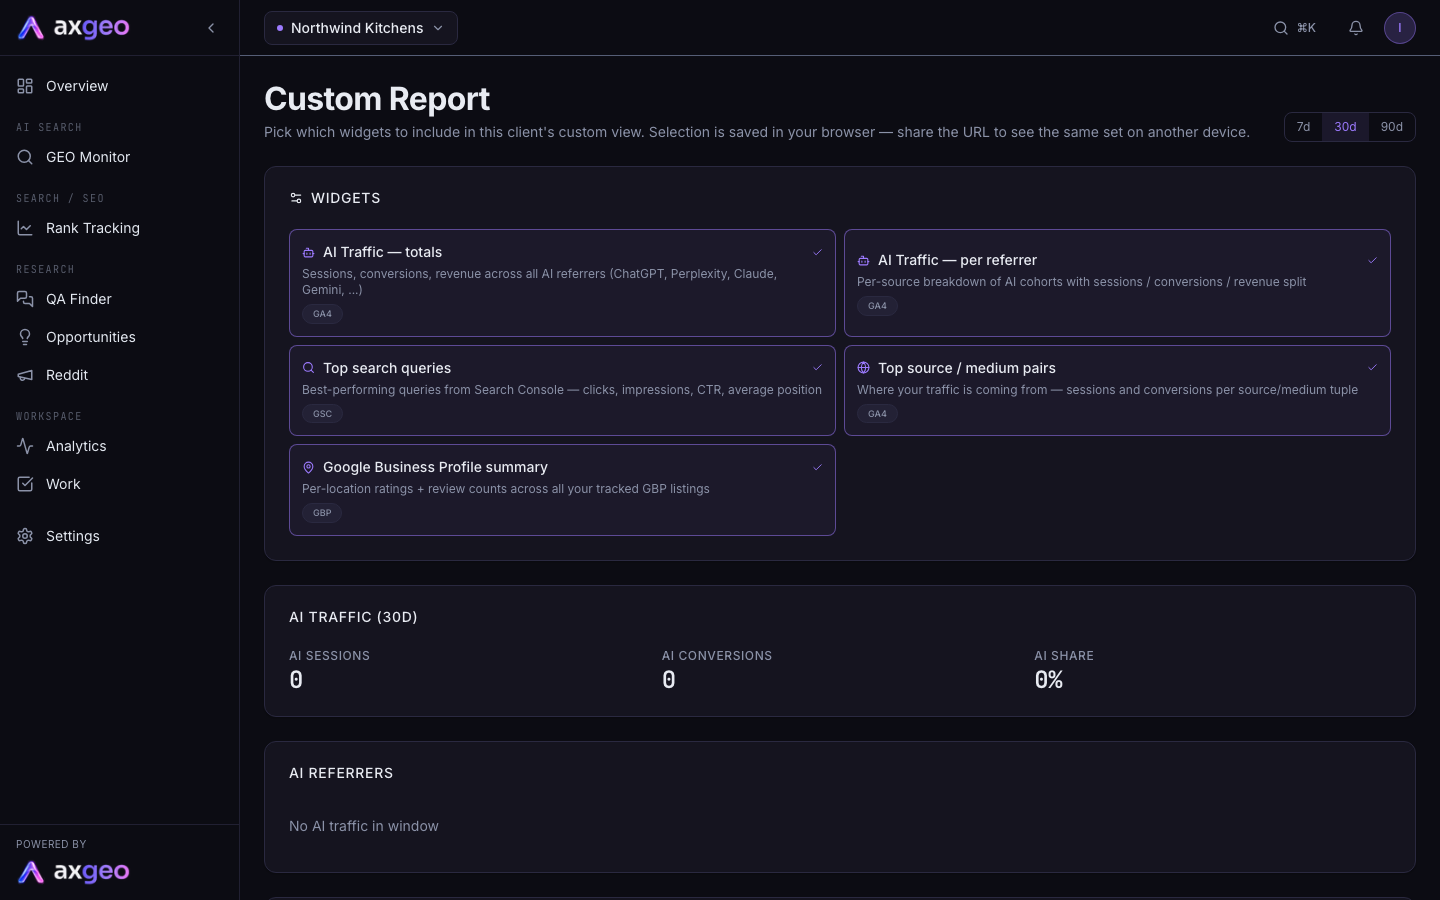Click the Overview grid icon

pyautogui.click(x=25, y=86)
